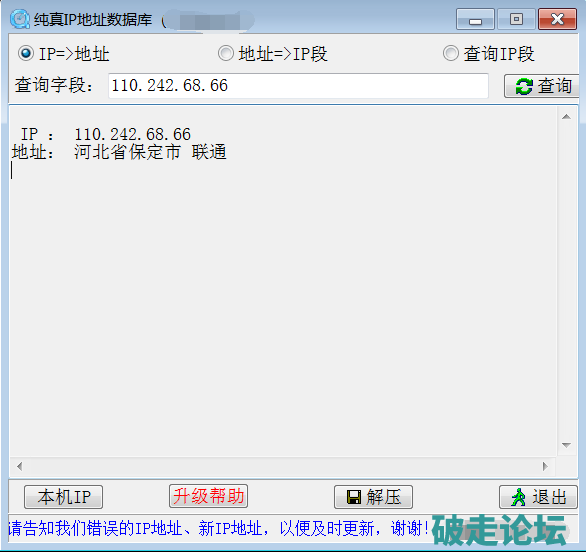Click the 本机IP button
Viewport: 586px width, 552px height.
coord(64,497)
